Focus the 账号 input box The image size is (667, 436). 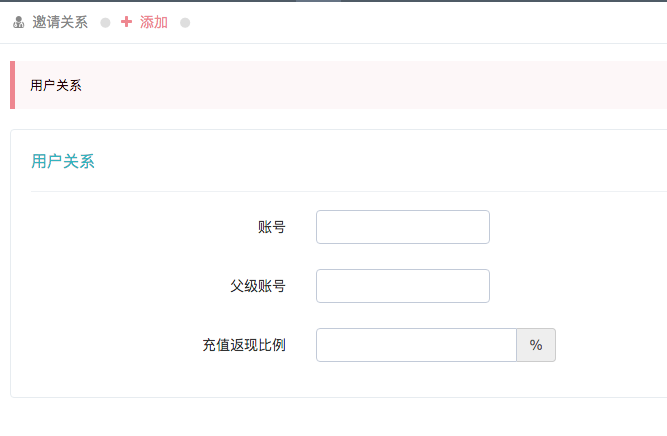[x=403, y=227]
